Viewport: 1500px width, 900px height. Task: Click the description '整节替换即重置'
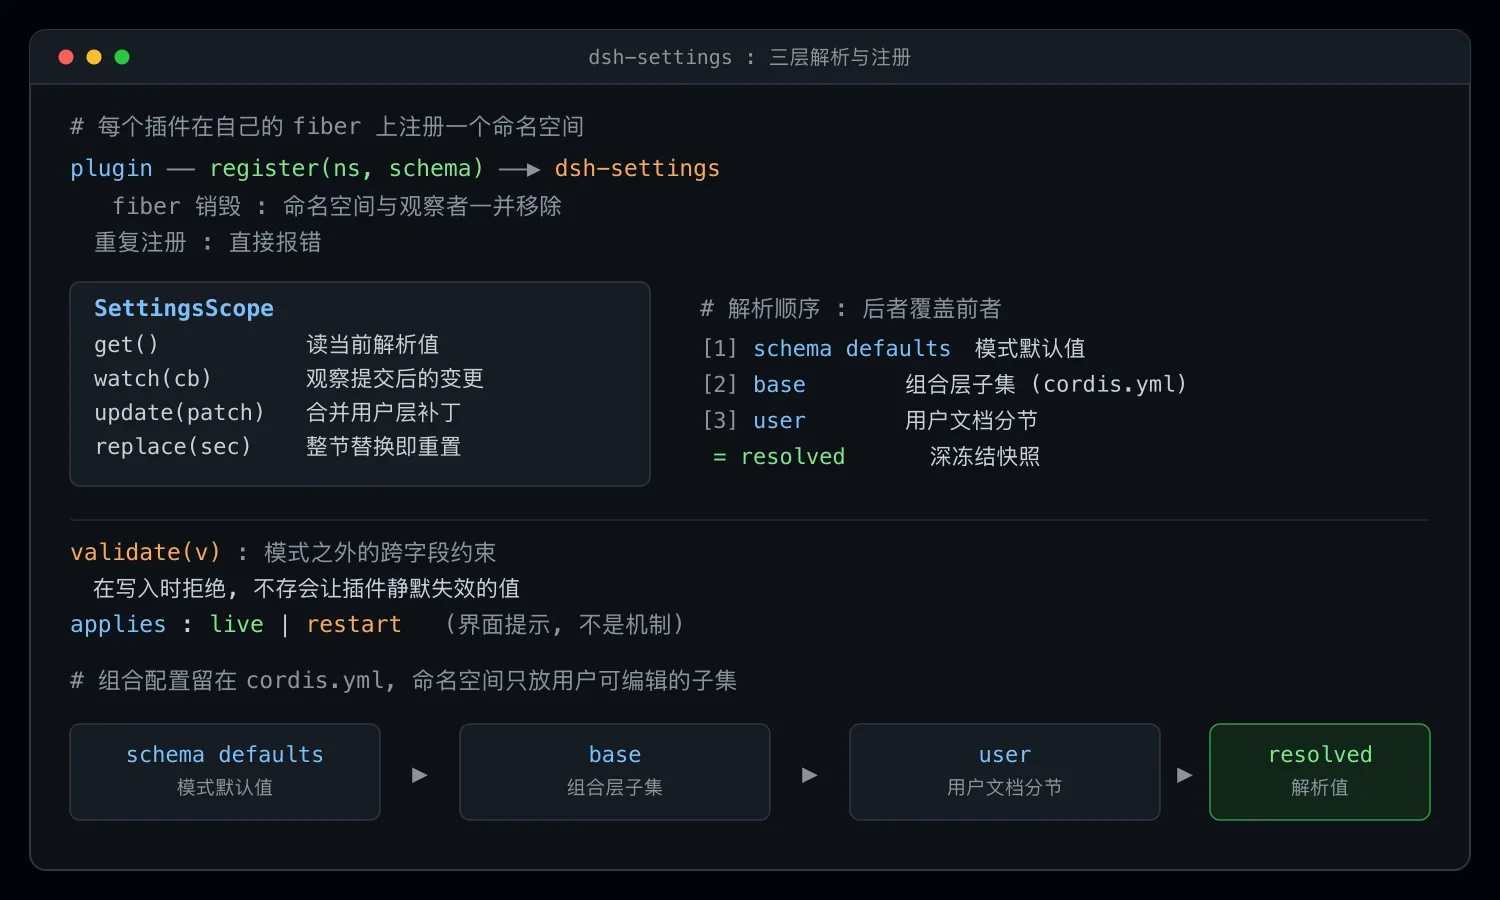tap(383, 447)
